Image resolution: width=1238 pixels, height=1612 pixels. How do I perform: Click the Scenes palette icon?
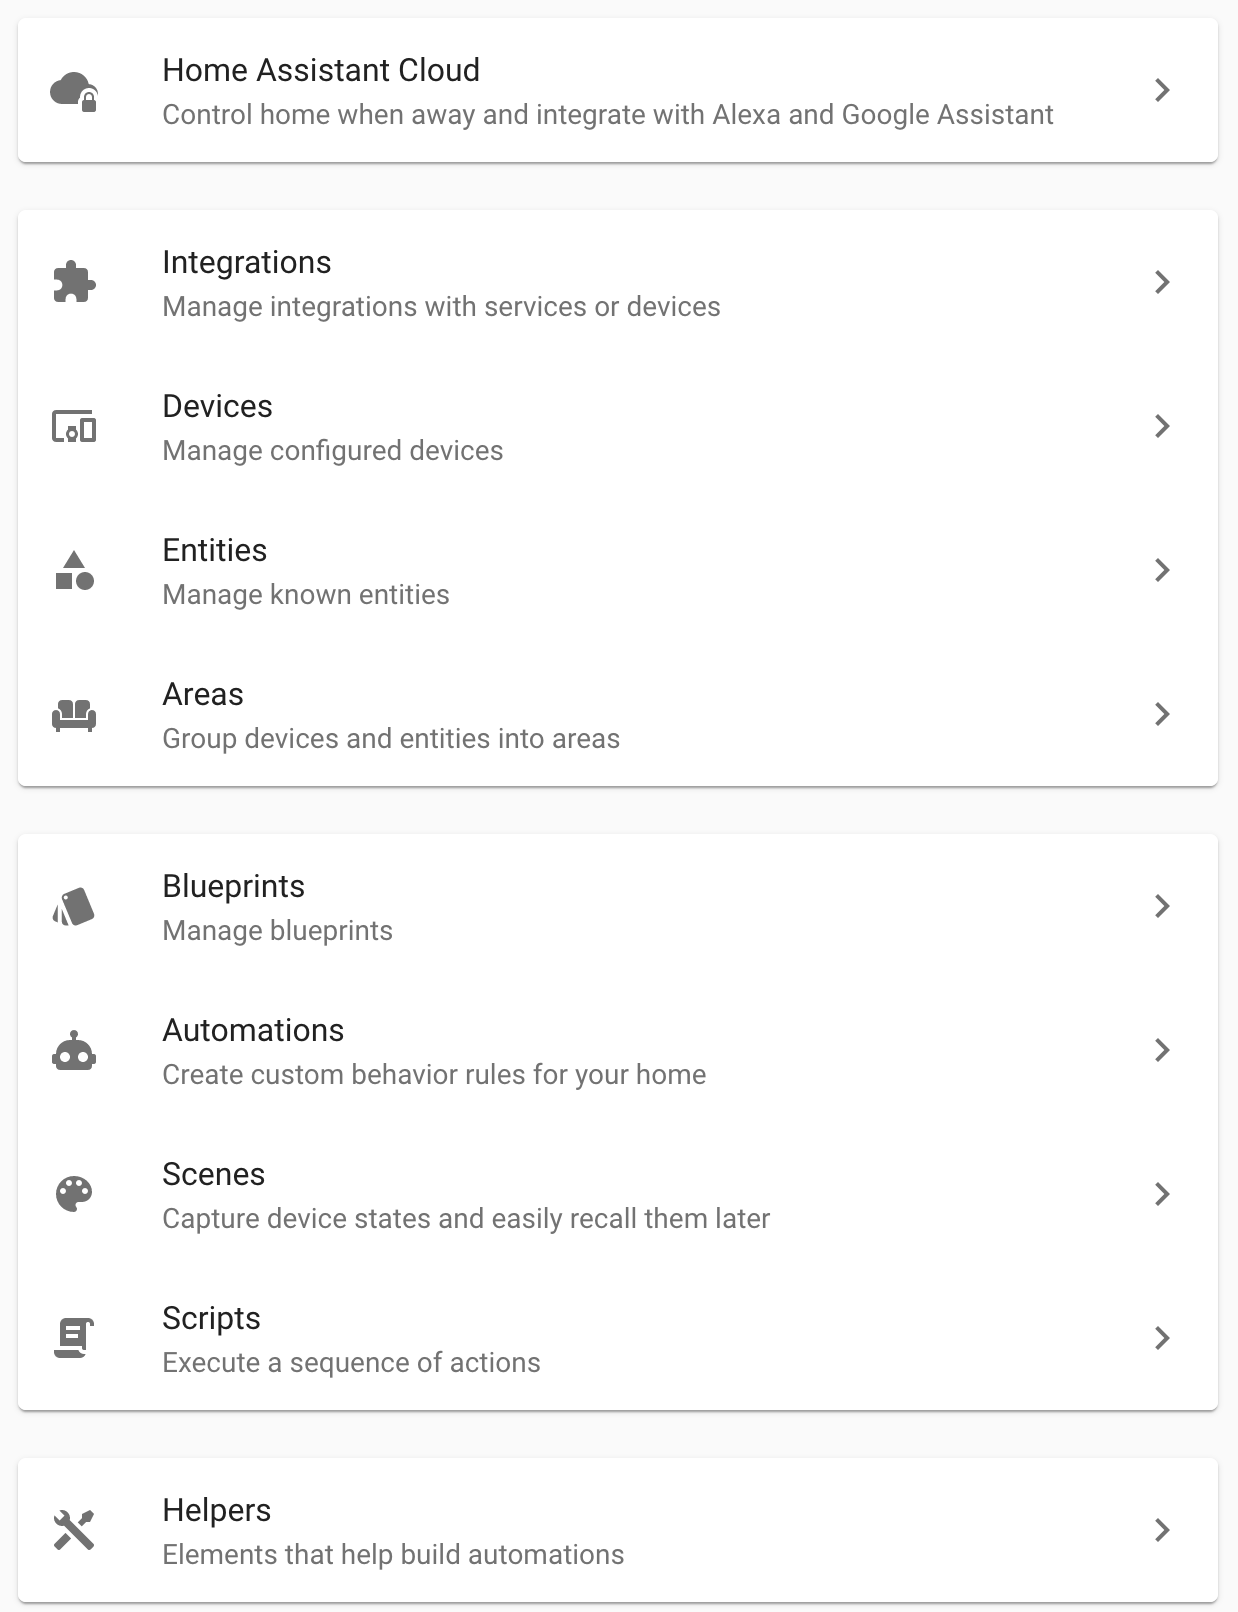pyautogui.click(x=74, y=1194)
